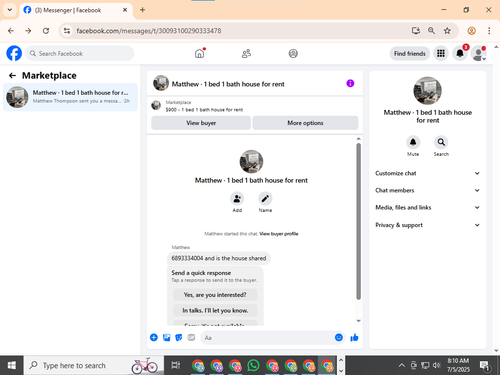The image size is (500, 375).
Task: Expand Media, files and links section
Action: [x=427, y=207]
